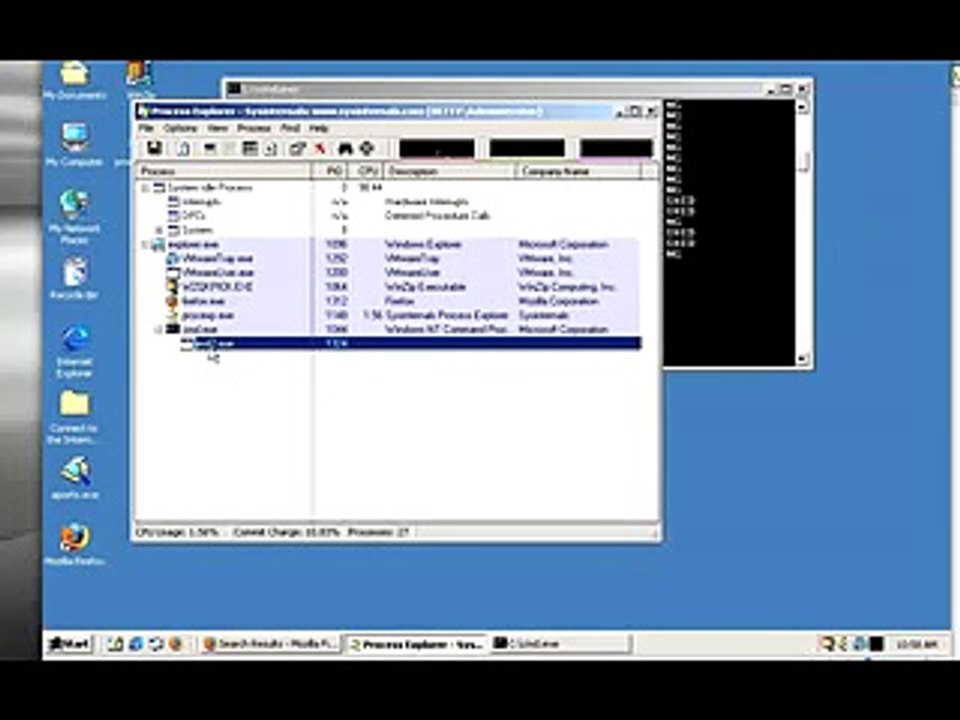Click the rightmost black history graph in toolbar

(x=617, y=148)
